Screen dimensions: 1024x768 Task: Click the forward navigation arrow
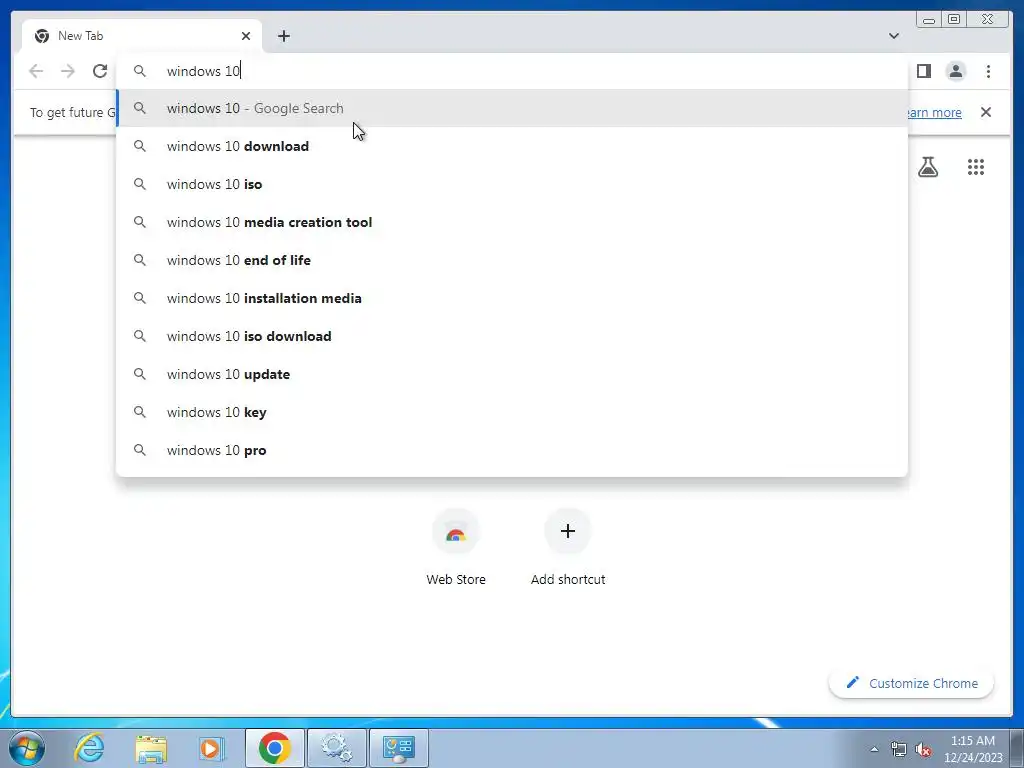pyautogui.click(x=68, y=71)
